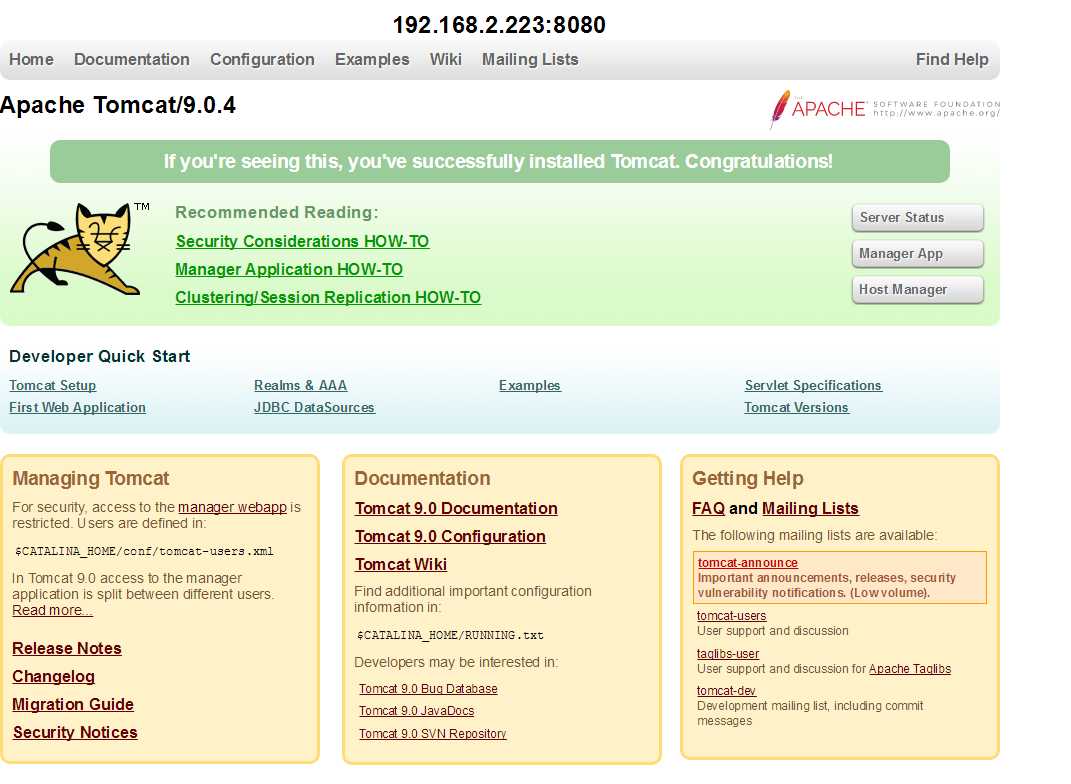Launch the Host Manager button

(x=918, y=290)
